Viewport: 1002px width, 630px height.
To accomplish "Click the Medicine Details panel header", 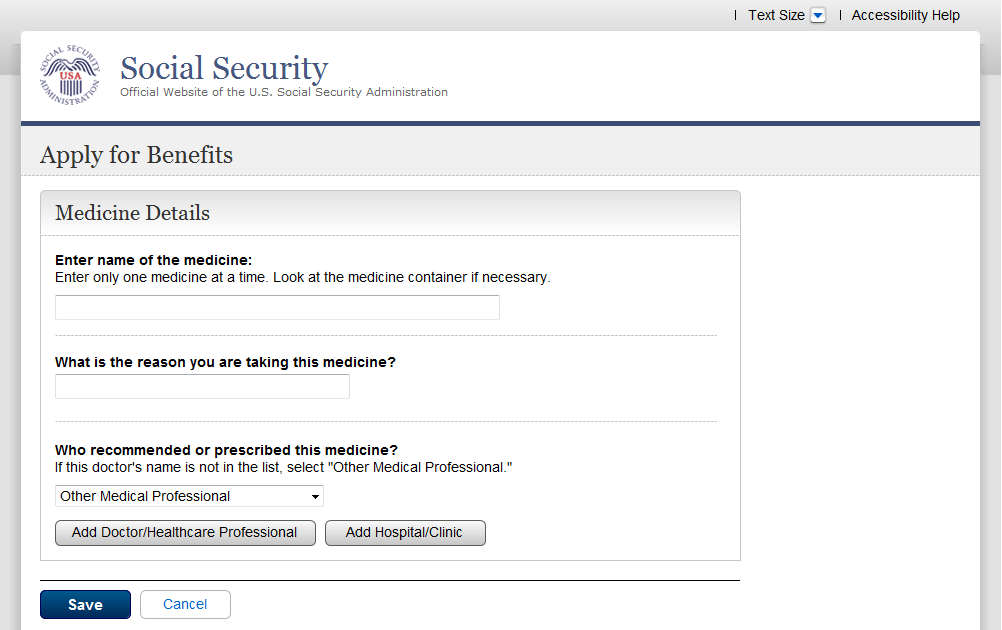I will pos(132,213).
